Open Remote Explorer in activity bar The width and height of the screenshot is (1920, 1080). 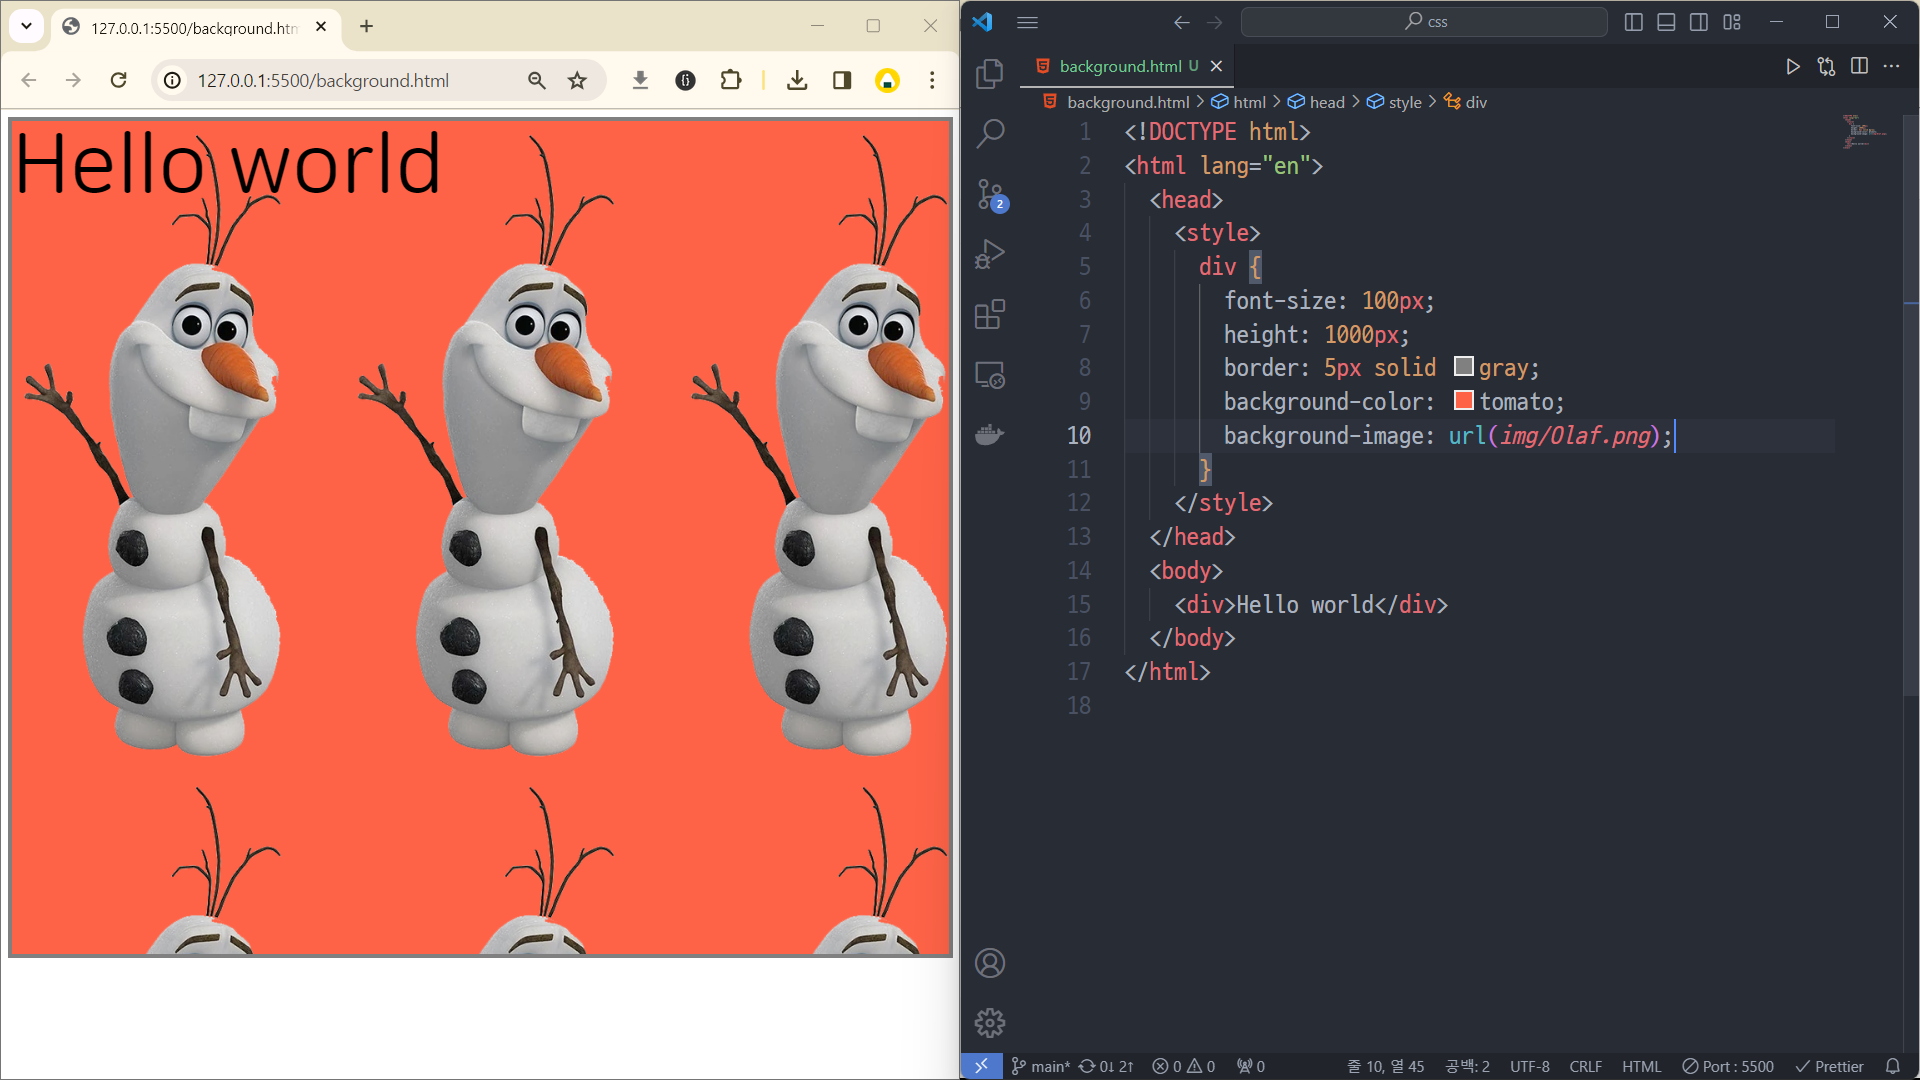pos(989,375)
